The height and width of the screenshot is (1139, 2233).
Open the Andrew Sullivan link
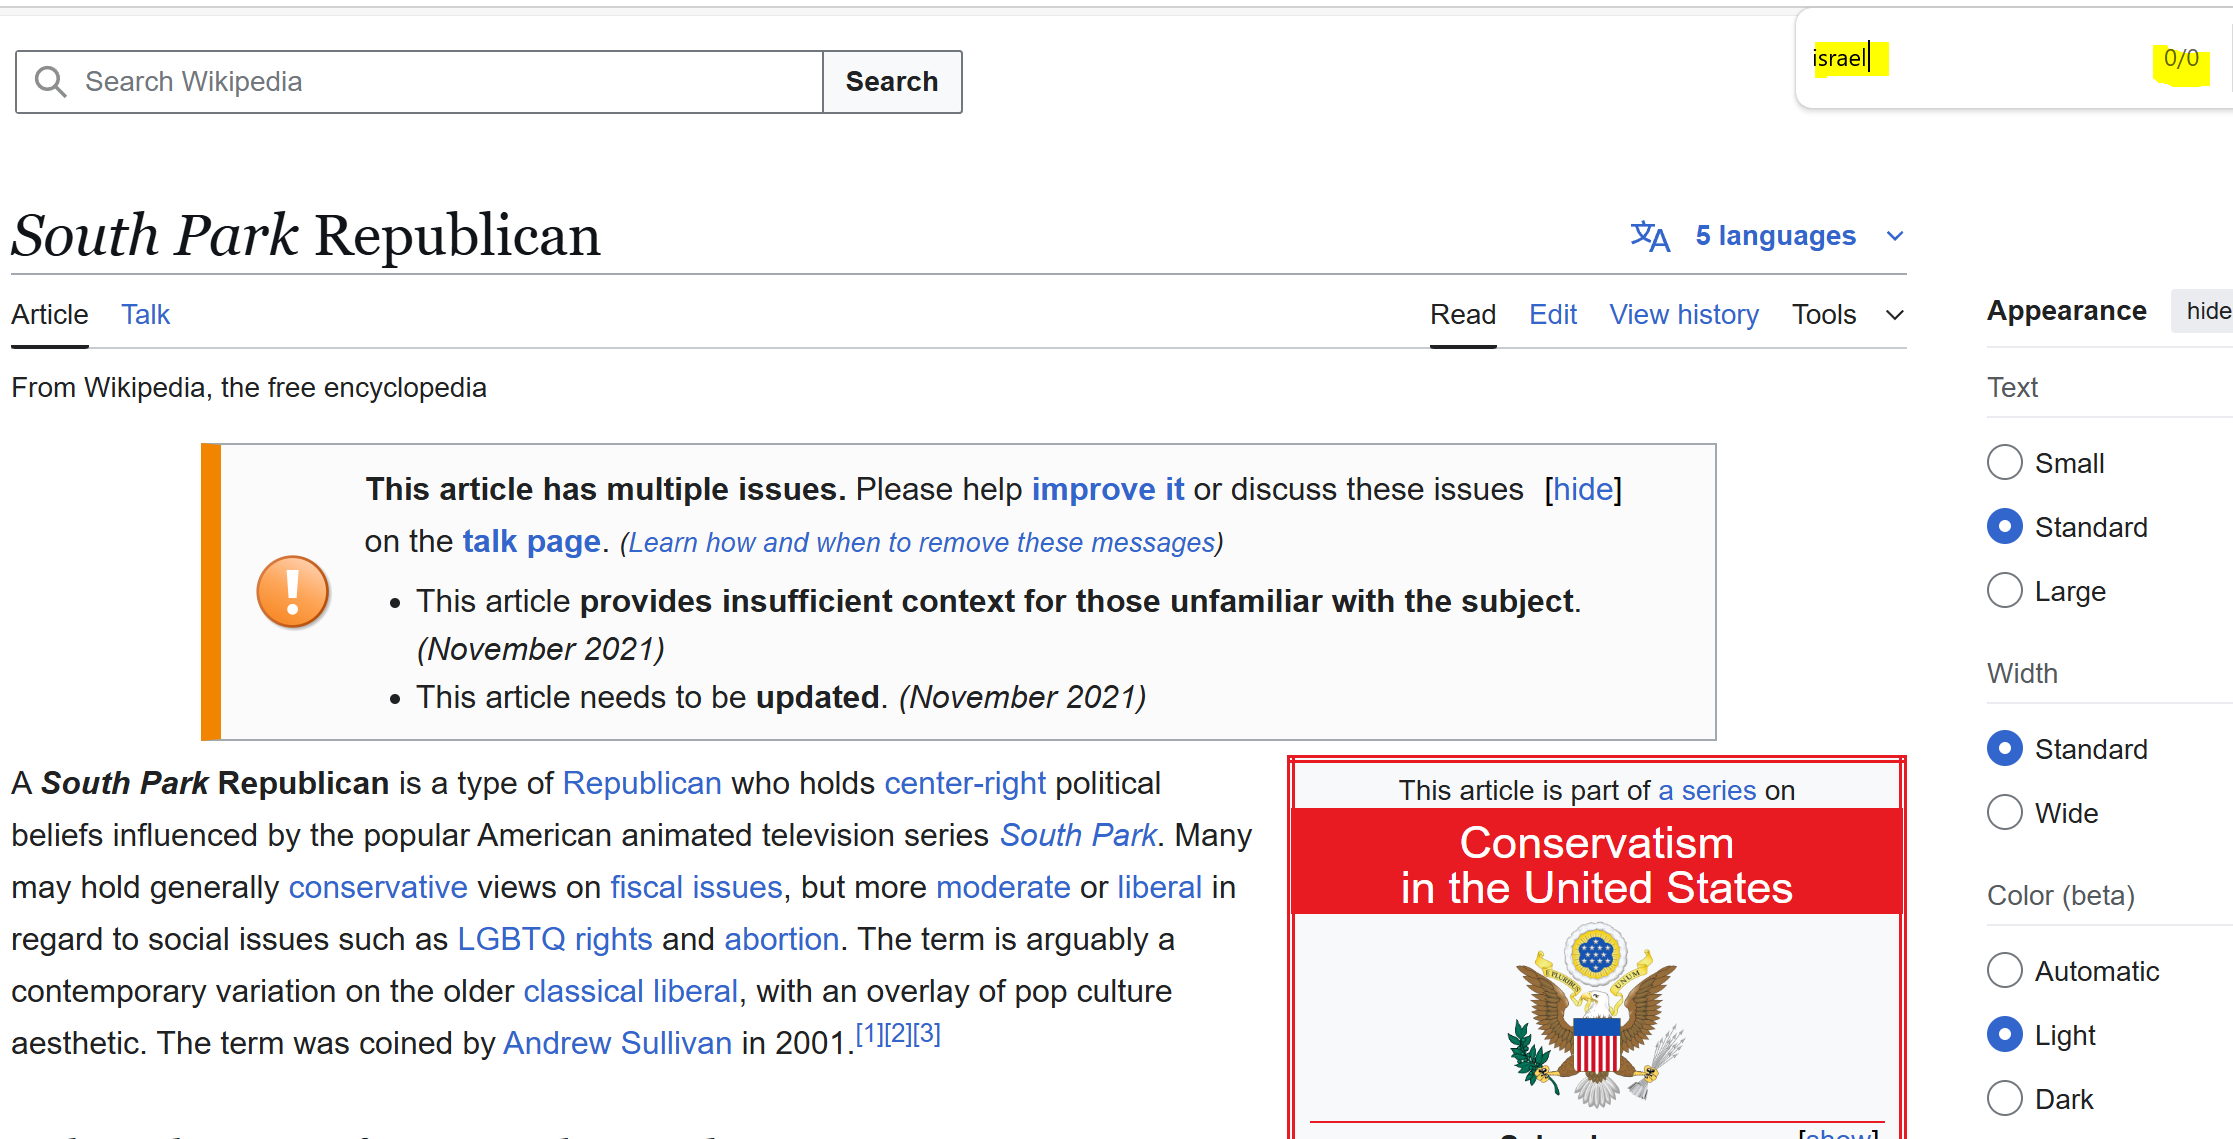click(617, 1043)
